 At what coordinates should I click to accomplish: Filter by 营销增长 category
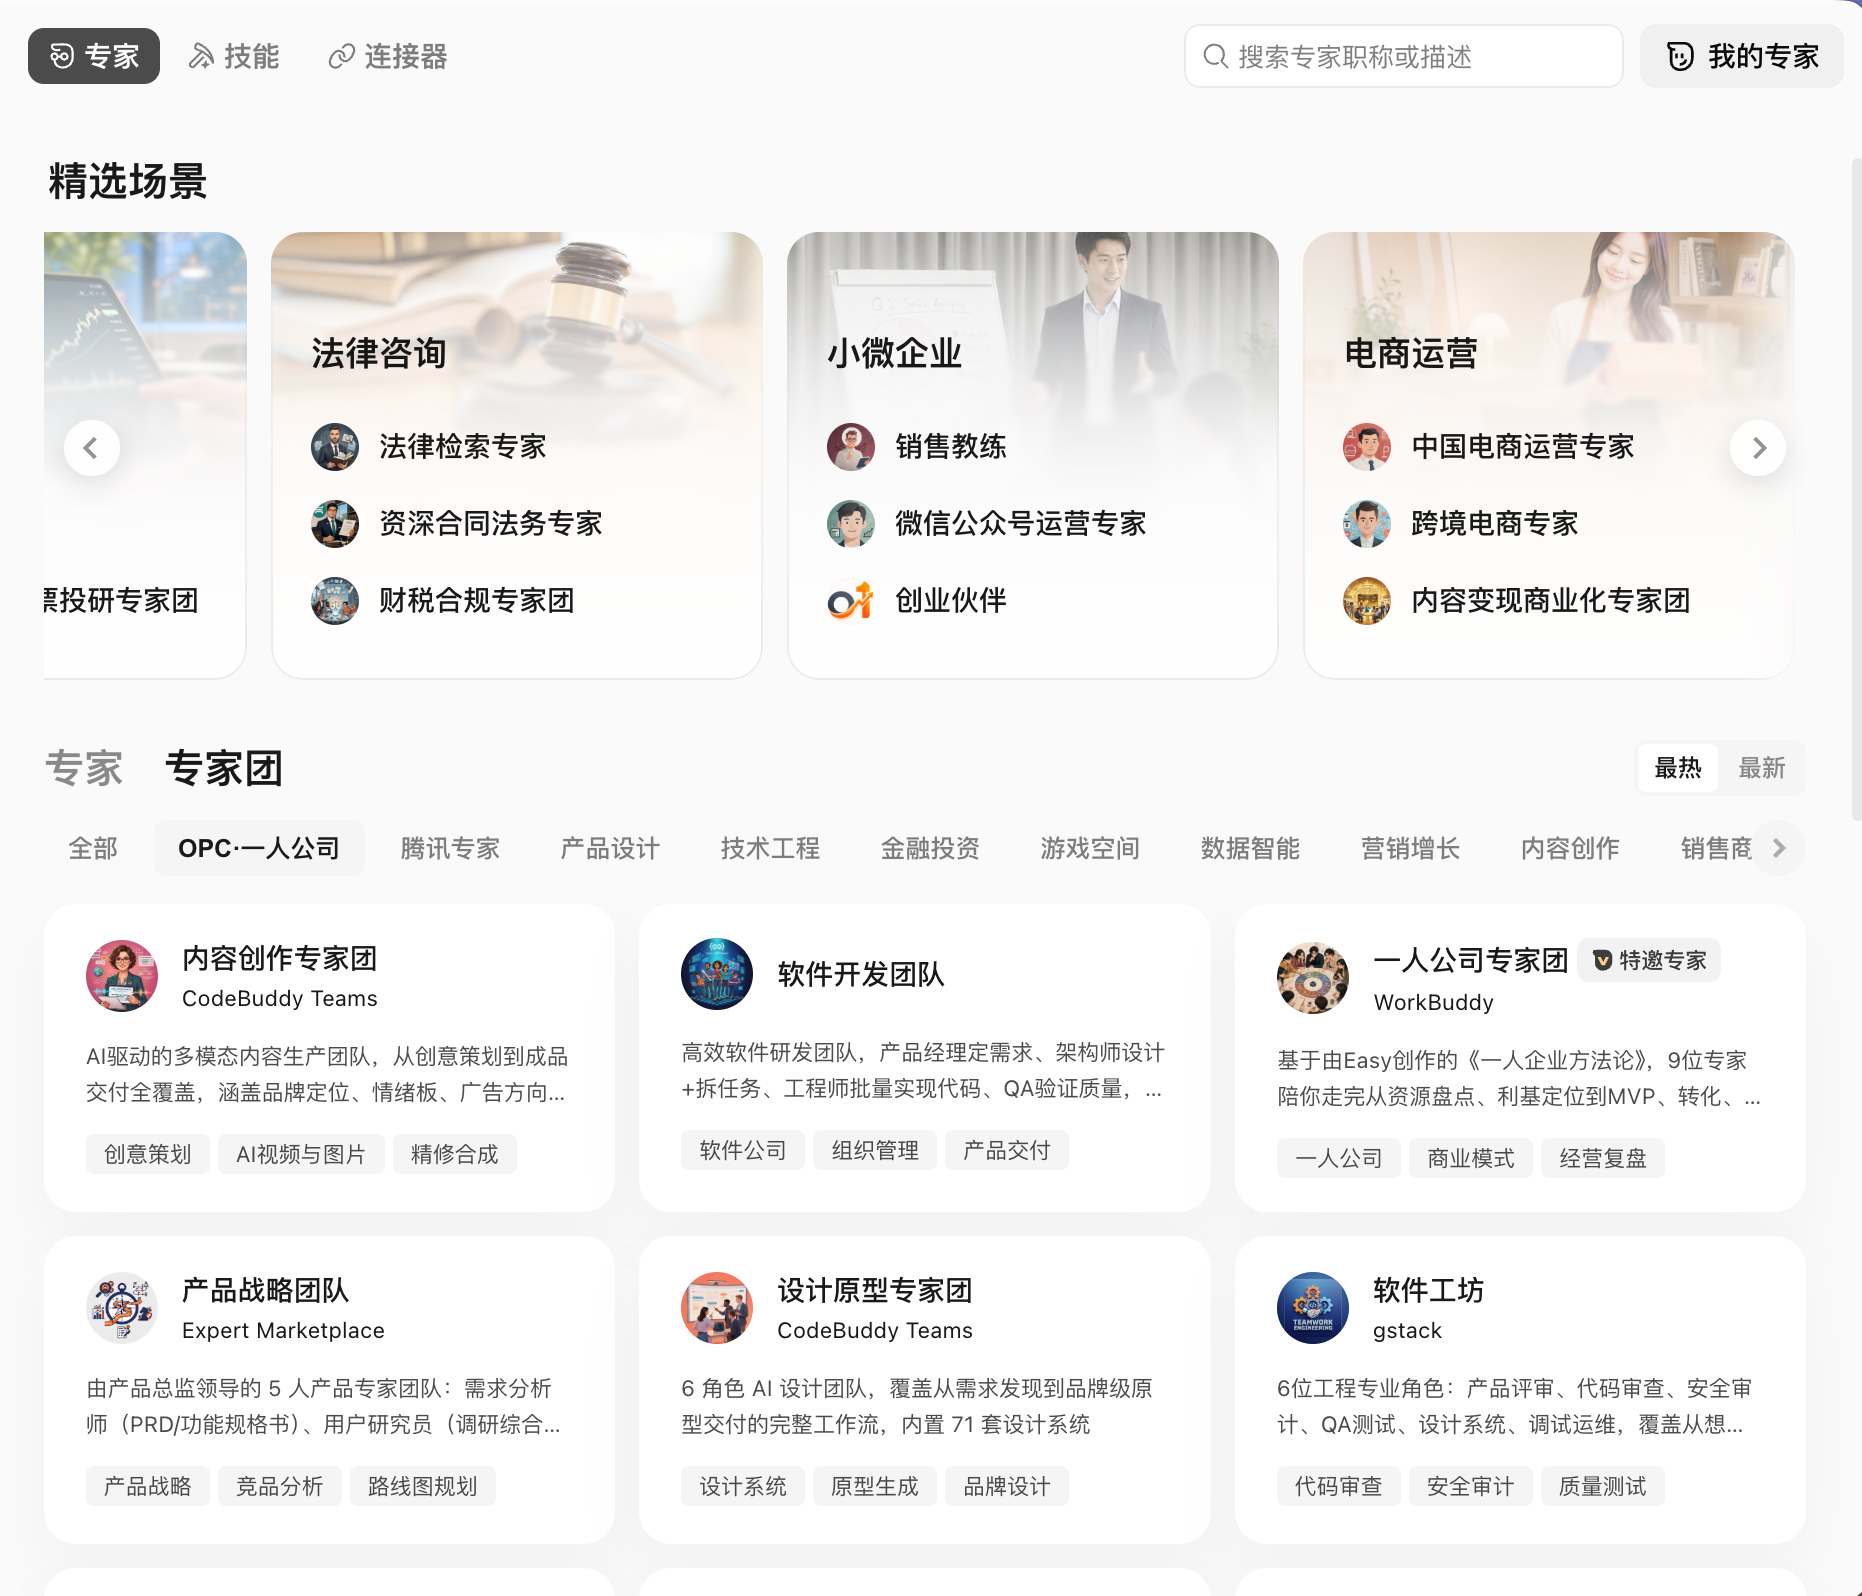[x=1410, y=848]
